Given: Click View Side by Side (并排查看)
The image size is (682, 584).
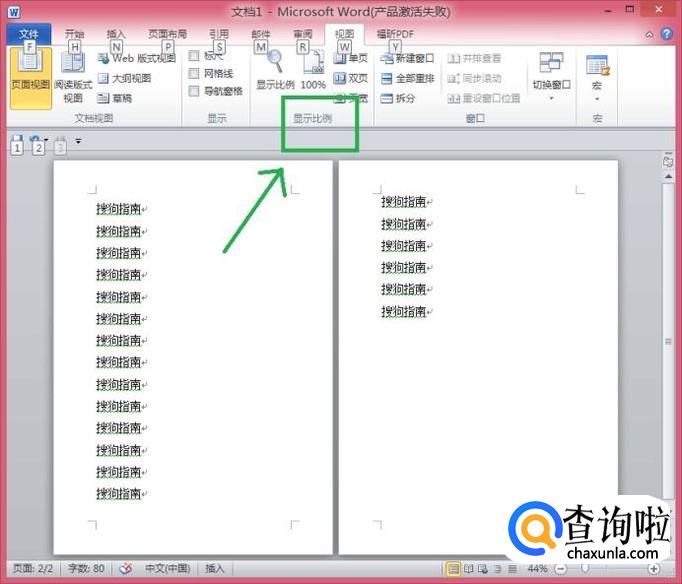Looking at the screenshot, I should pyautogui.click(x=474, y=58).
